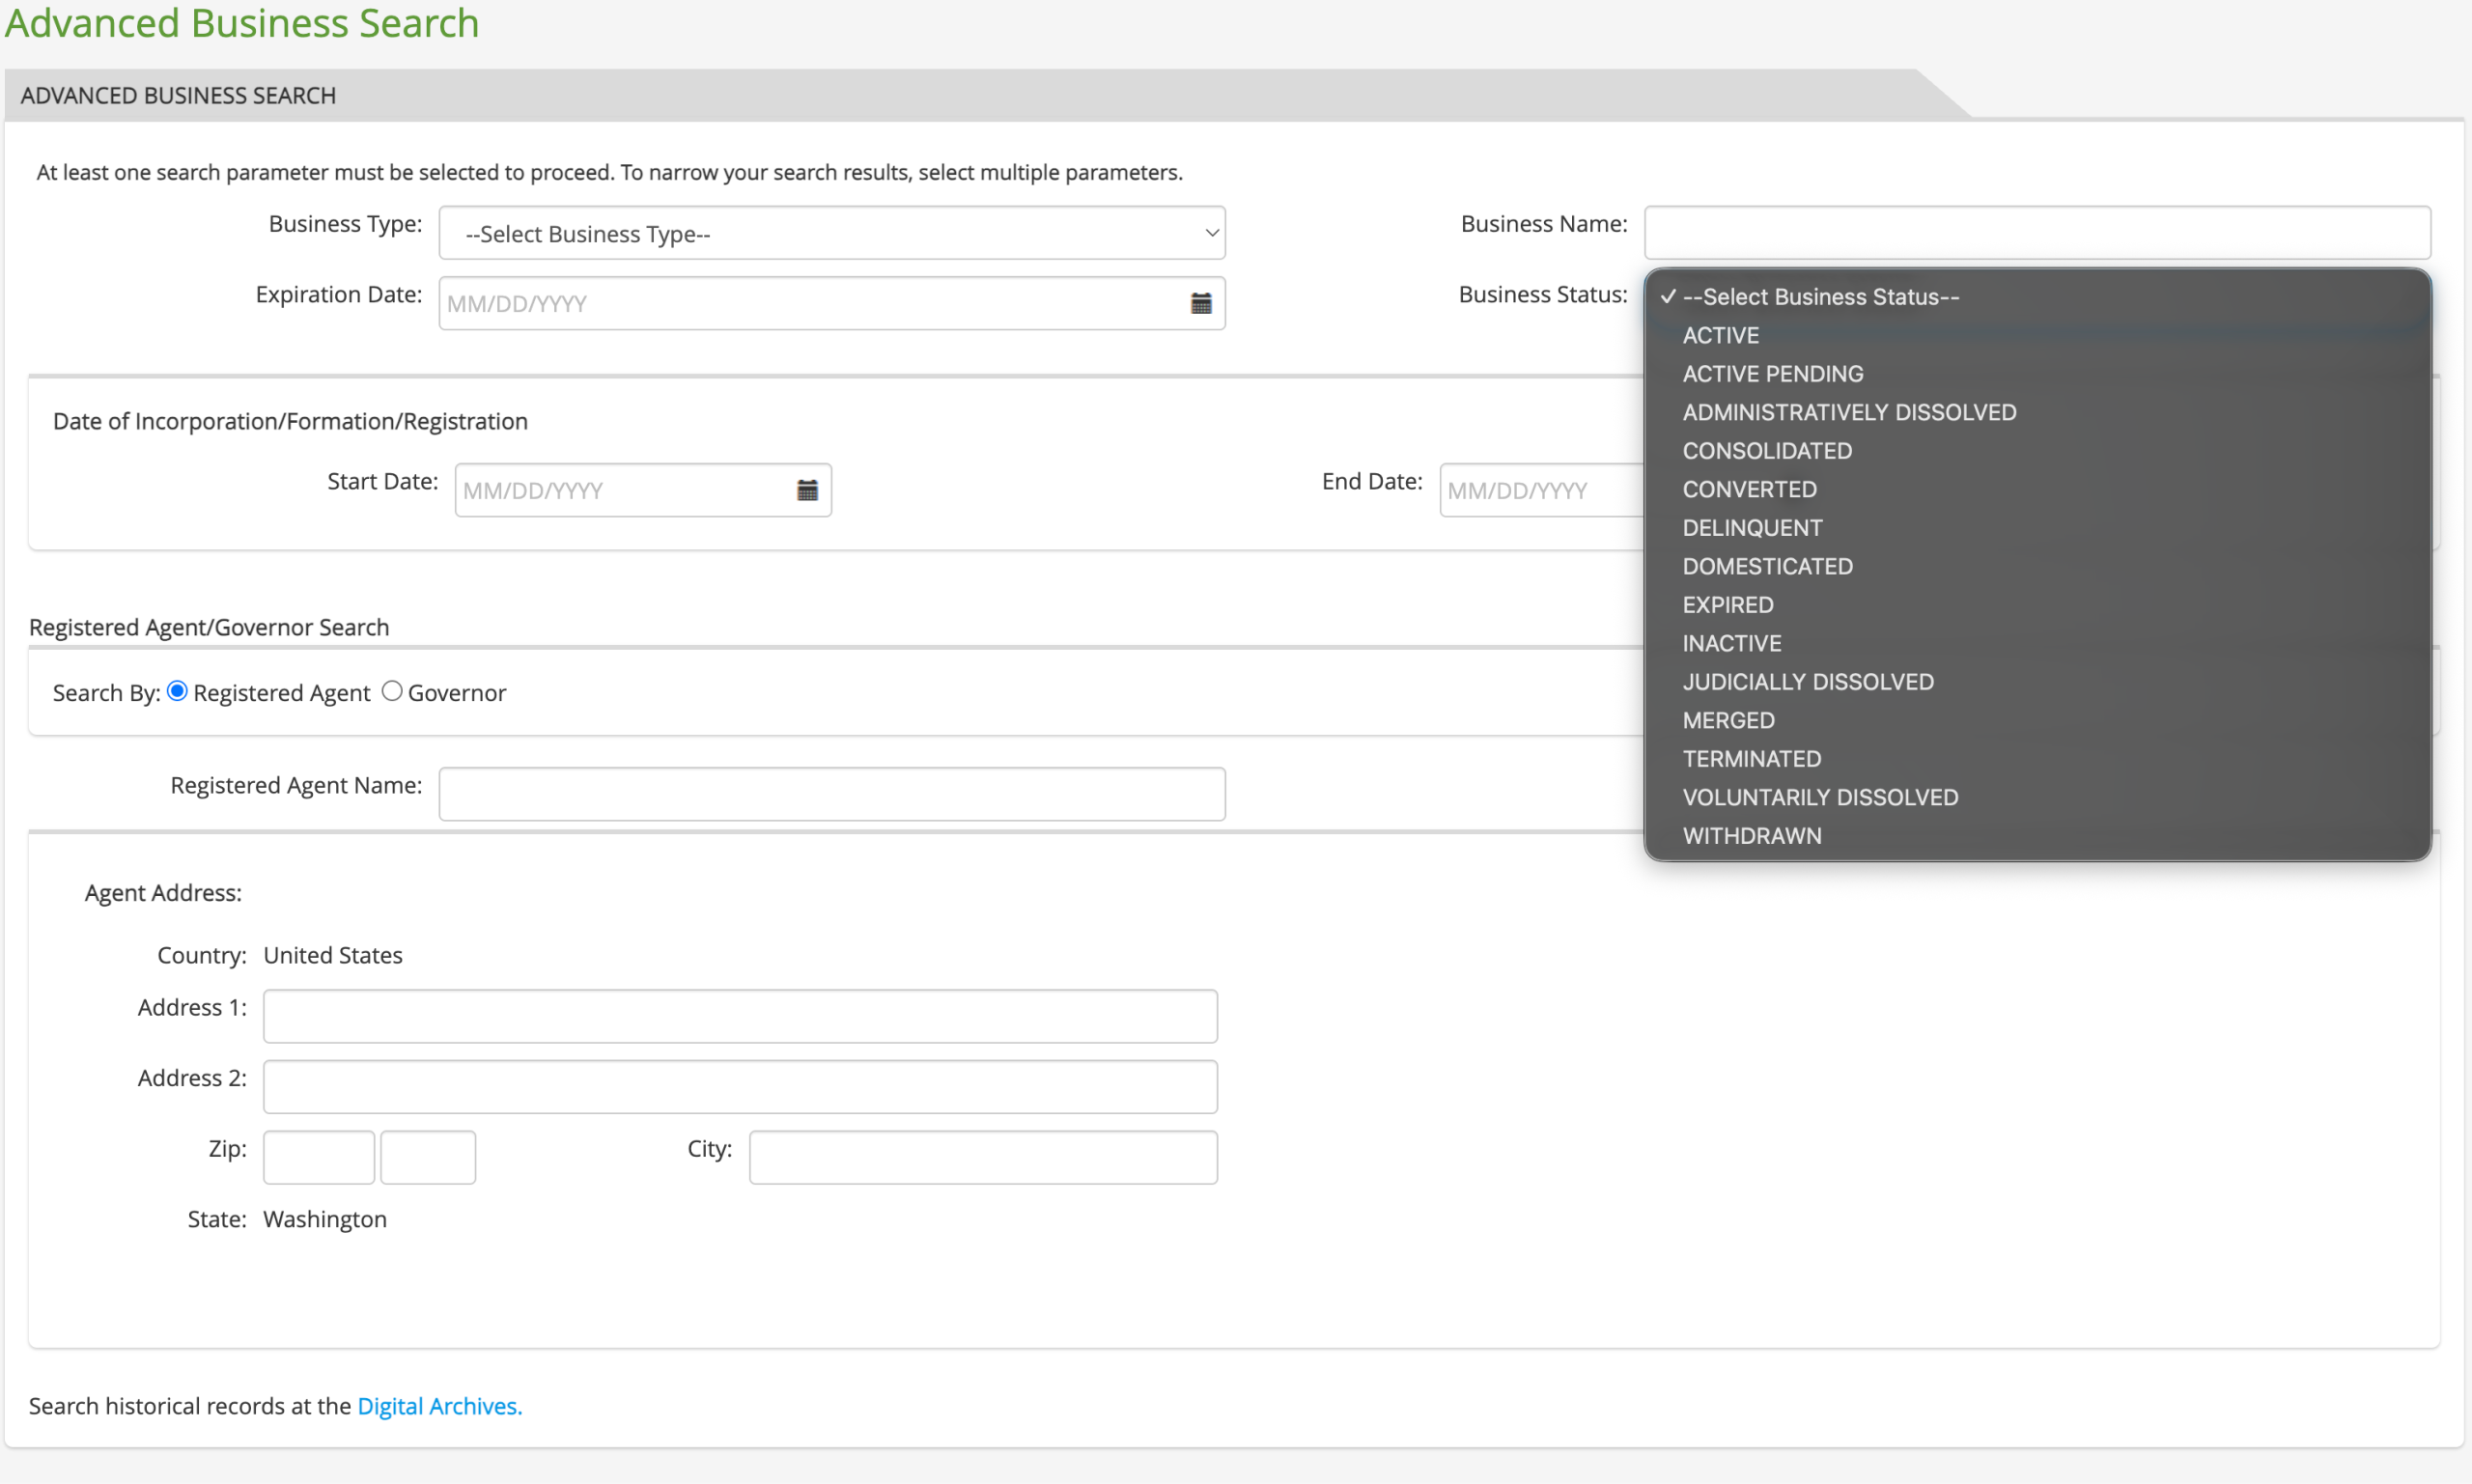2472x1484 pixels.
Task: Select JUDICIALLY DISSOLVED status option
Action: click(2037, 682)
